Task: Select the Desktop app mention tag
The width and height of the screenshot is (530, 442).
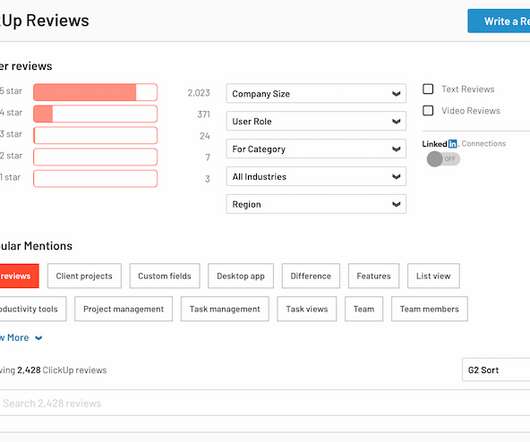Action: point(241,276)
